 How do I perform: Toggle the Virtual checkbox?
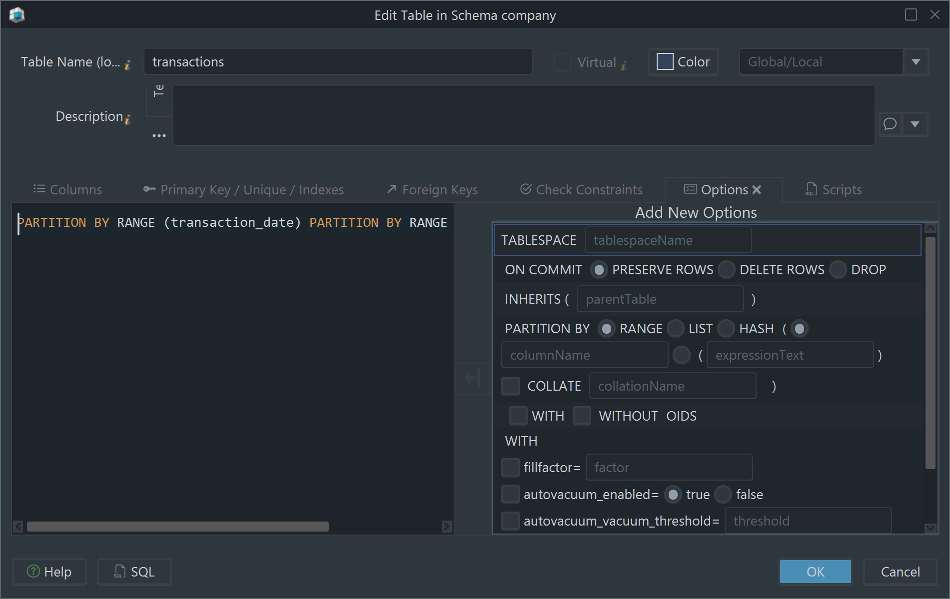coord(562,62)
